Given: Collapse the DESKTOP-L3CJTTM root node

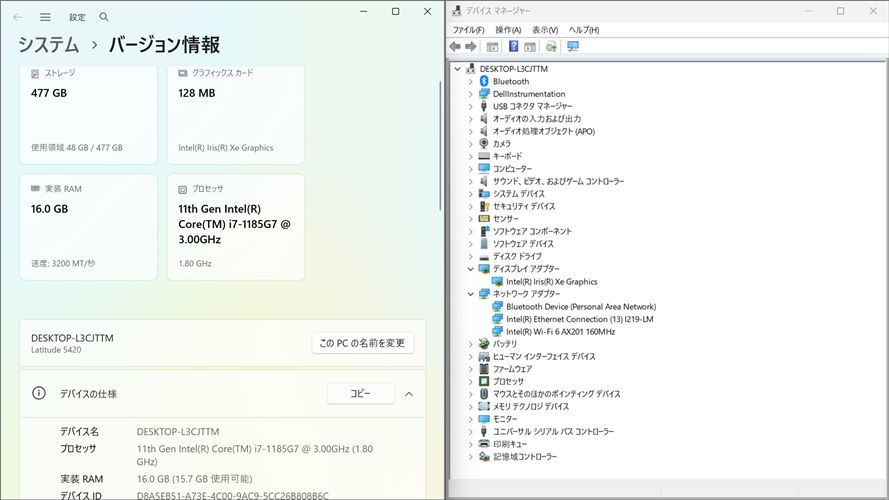Looking at the screenshot, I should tap(458, 69).
